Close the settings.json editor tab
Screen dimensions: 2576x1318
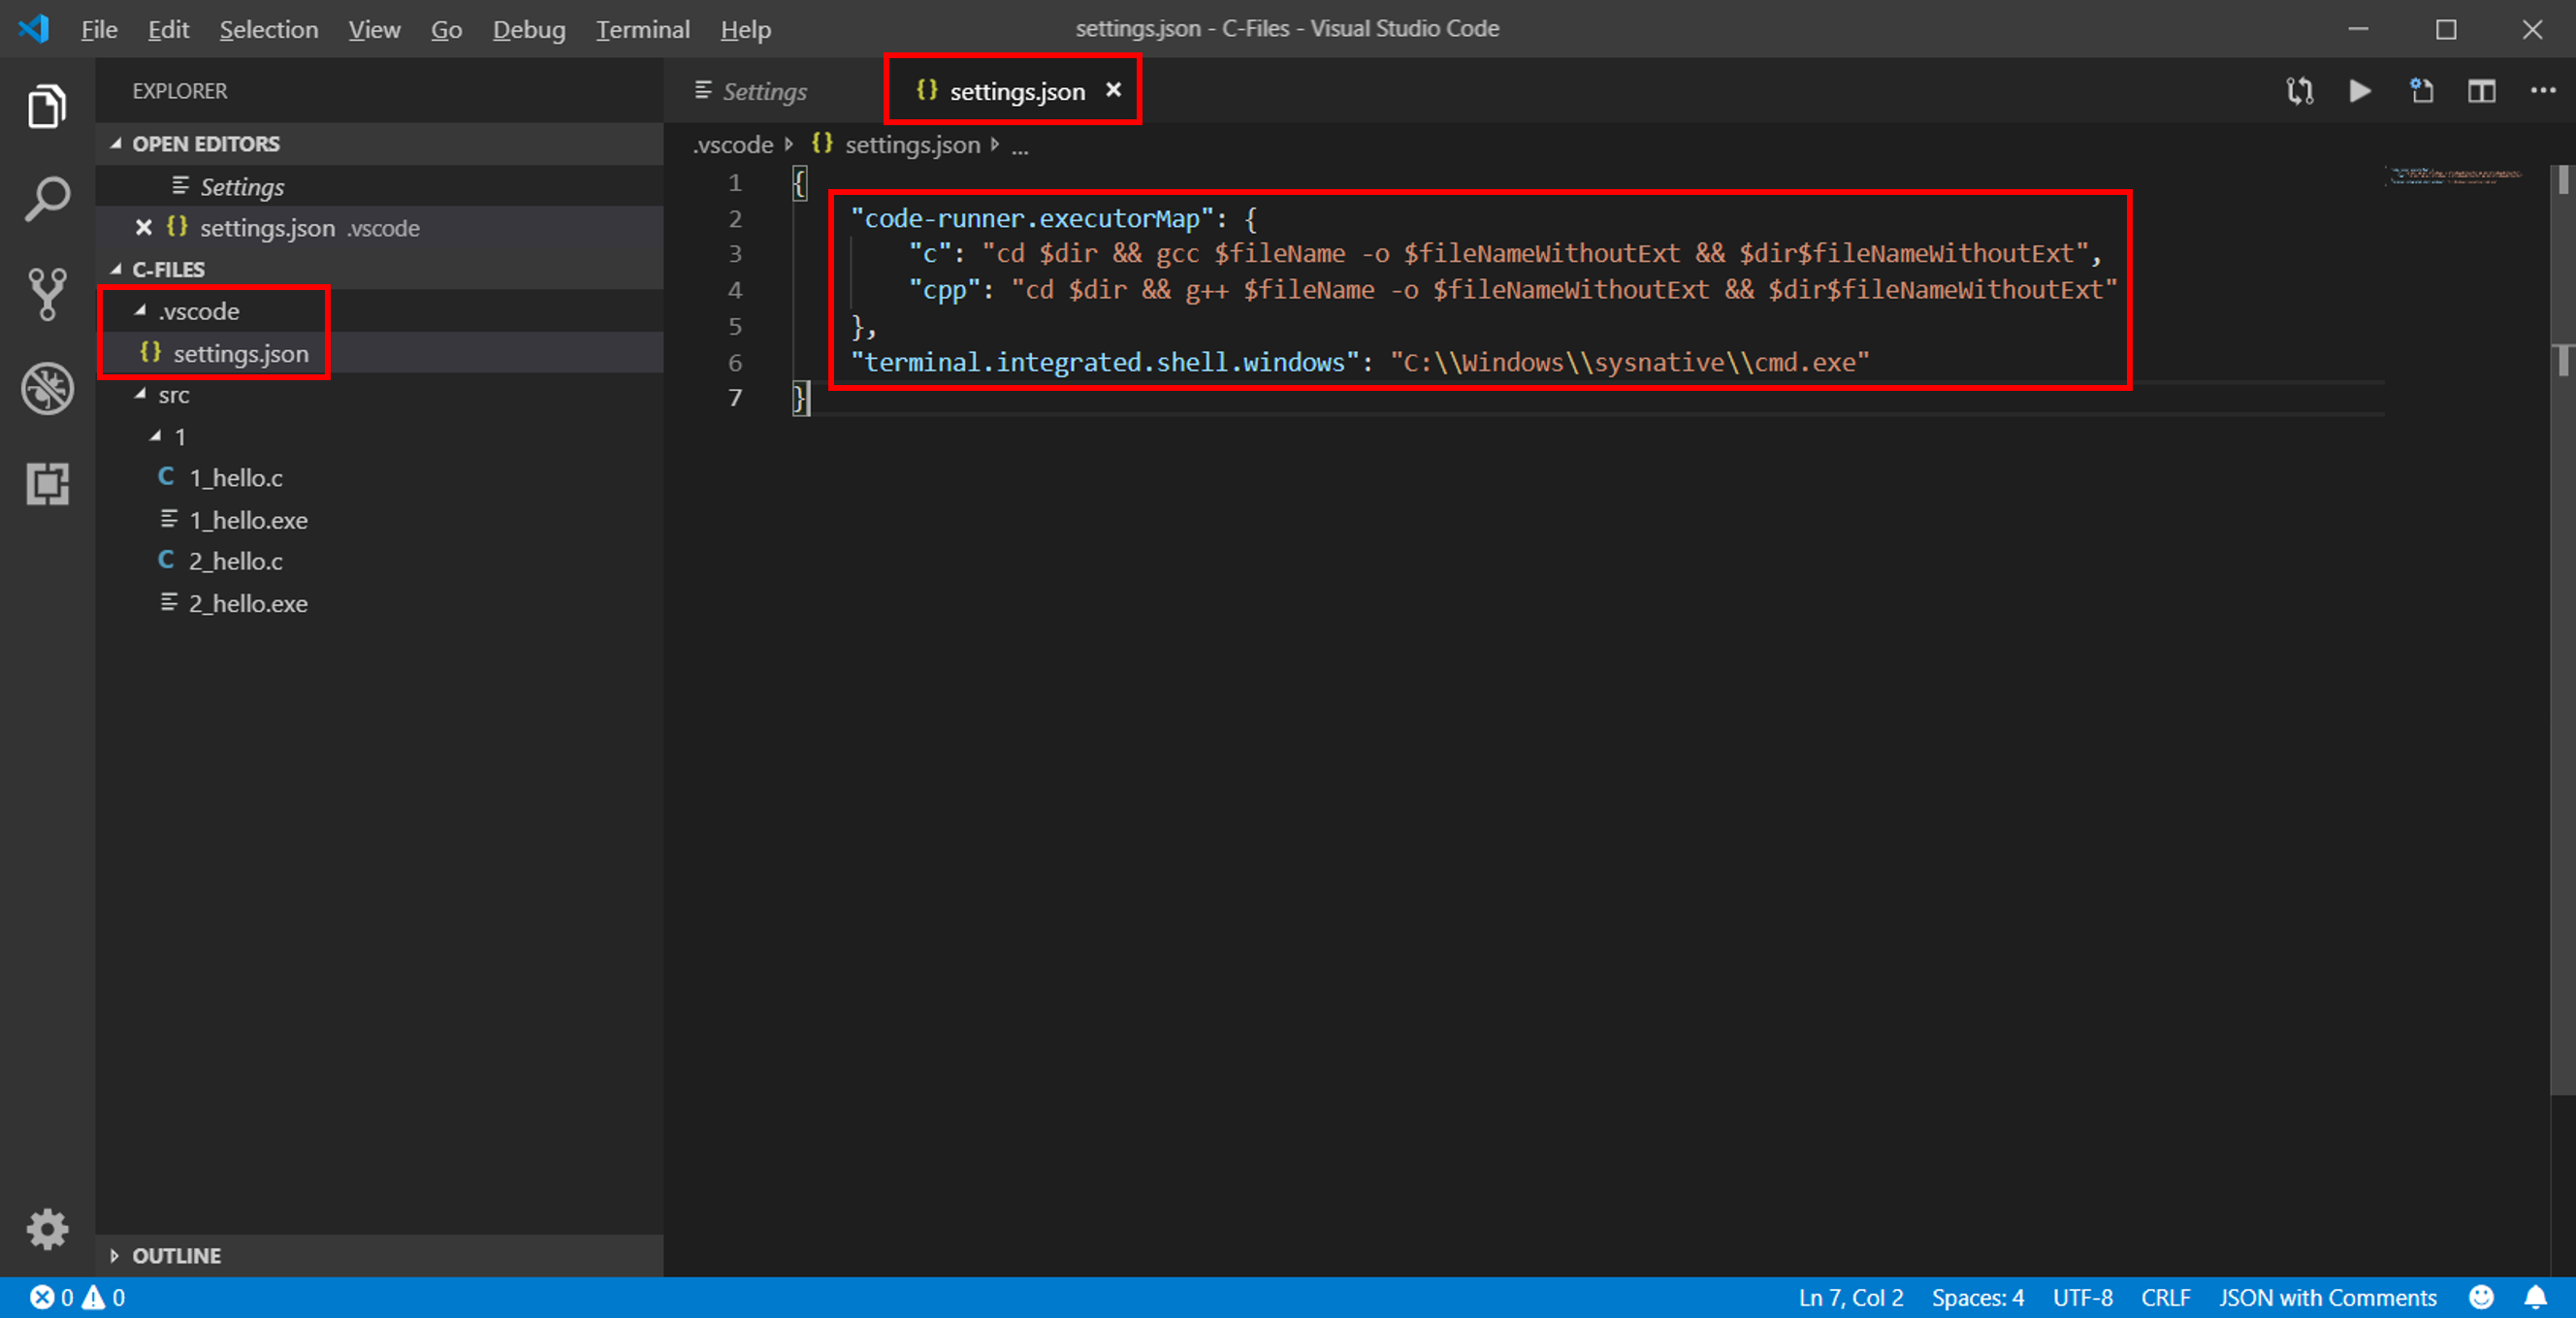pyautogui.click(x=1113, y=90)
